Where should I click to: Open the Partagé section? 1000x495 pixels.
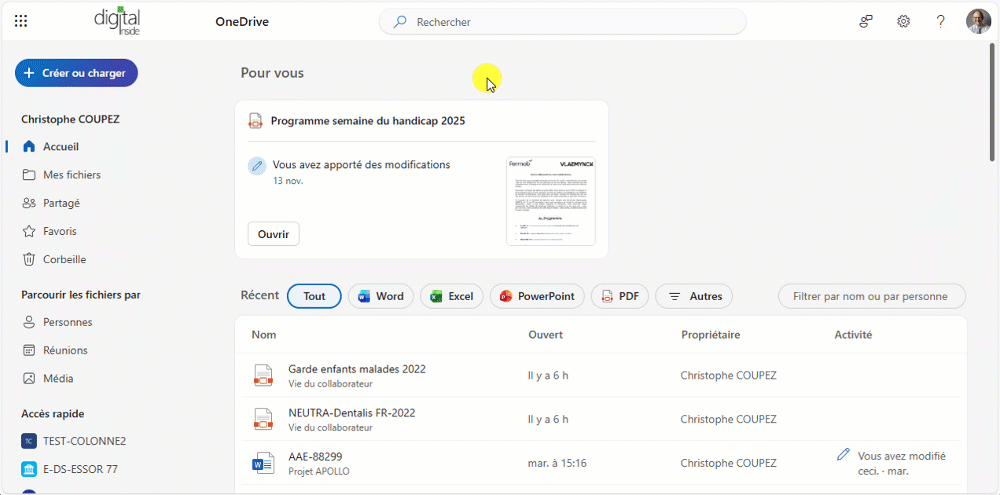[x=61, y=203]
